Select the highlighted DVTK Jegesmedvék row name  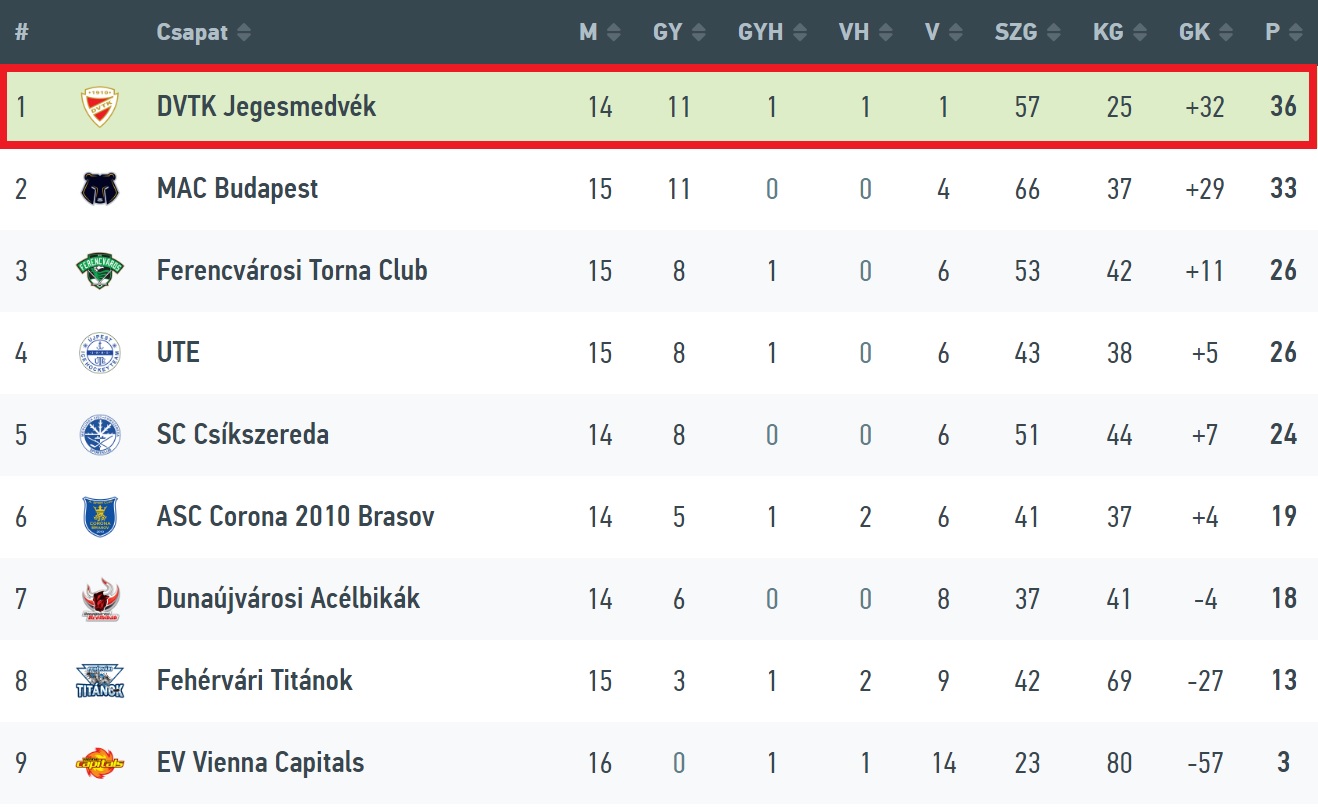[266, 107]
